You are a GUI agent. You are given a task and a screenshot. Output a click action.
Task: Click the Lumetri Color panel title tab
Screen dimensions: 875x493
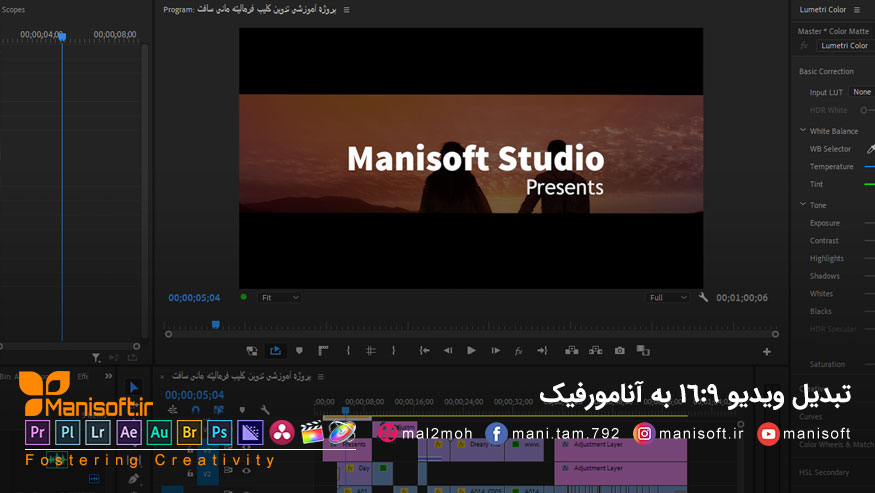[823, 9]
